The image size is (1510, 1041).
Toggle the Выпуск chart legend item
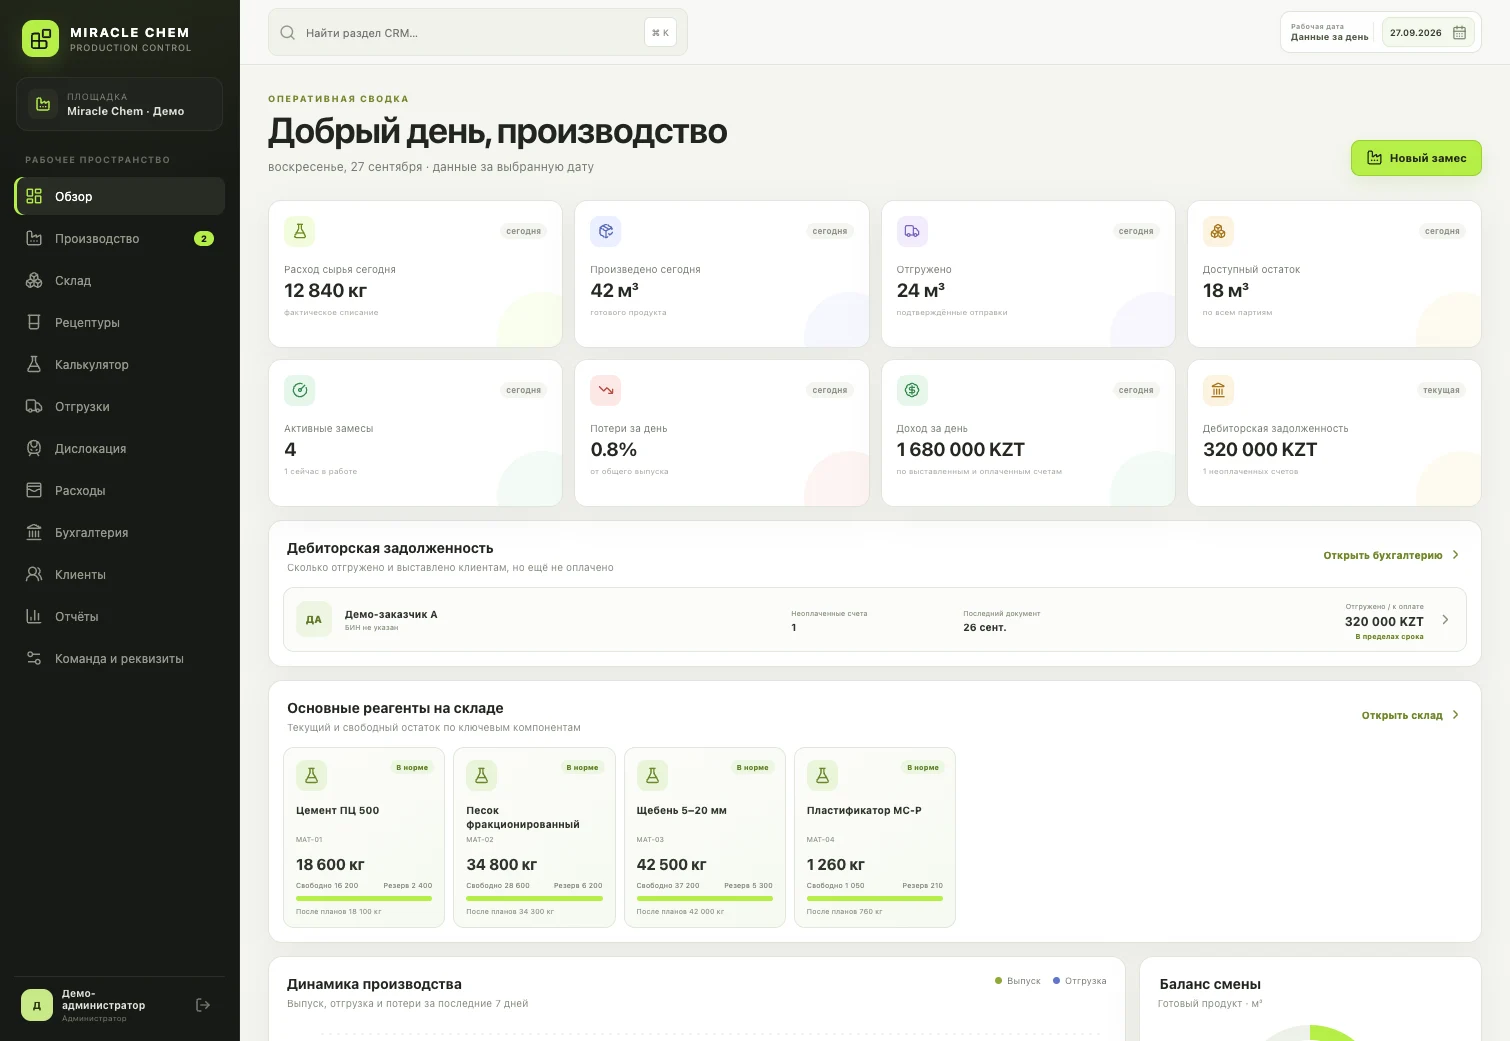tap(1018, 981)
